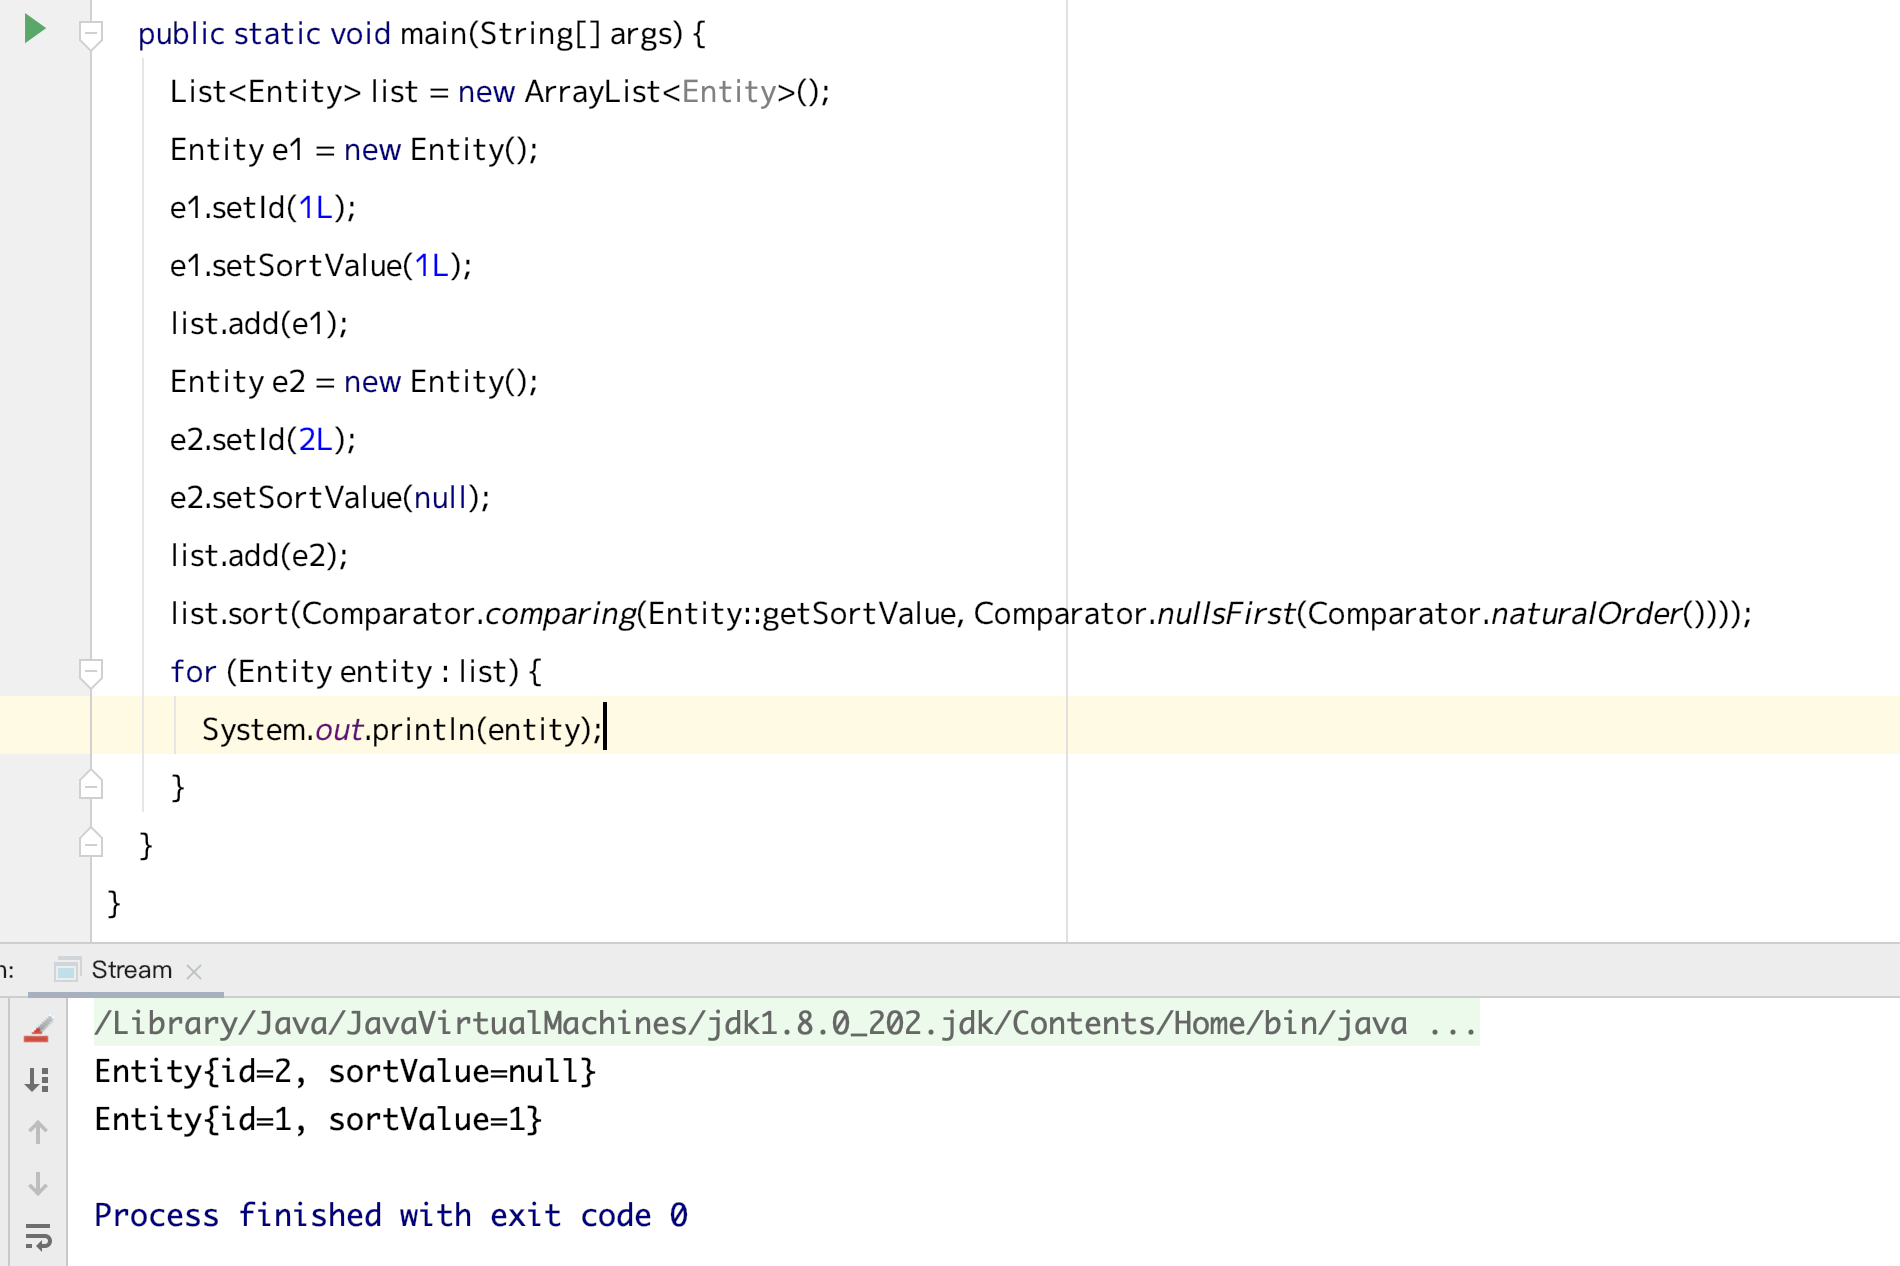The width and height of the screenshot is (1900, 1266).
Task: Click the italic out field in System.out.println
Action: (339, 729)
